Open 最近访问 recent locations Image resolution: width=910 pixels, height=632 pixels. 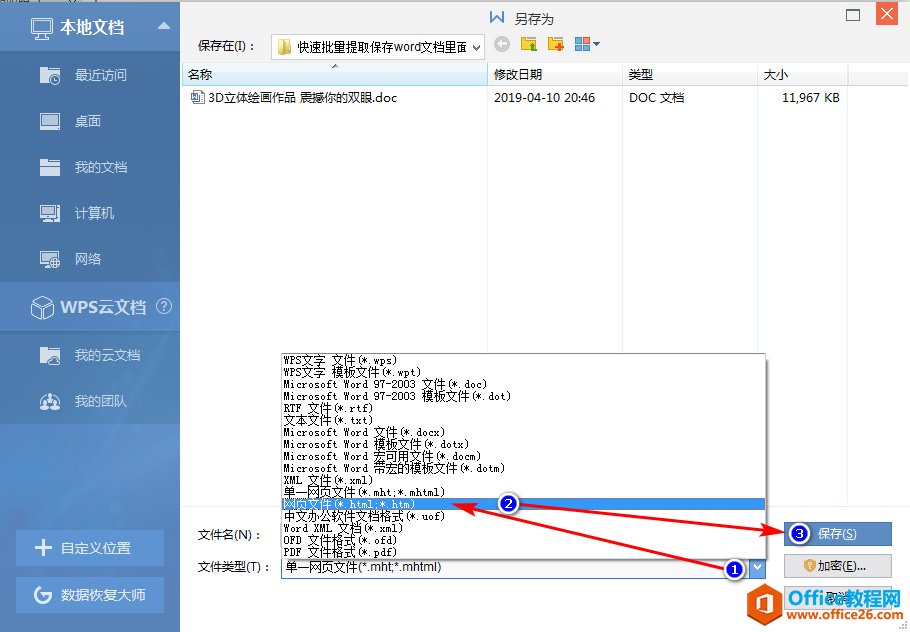coord(89,75)
